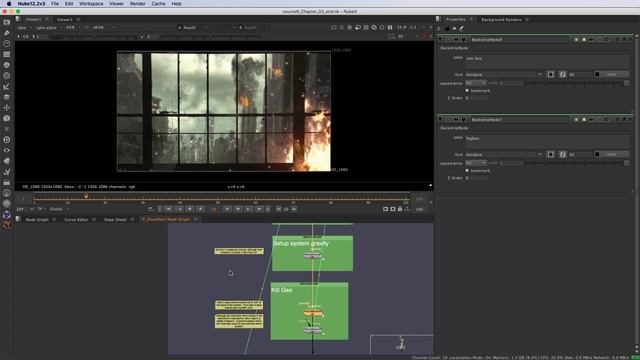This screenshot has height=360, width=640.
Task: Open the Global frame range dropdown
Action: click(59, 209)
